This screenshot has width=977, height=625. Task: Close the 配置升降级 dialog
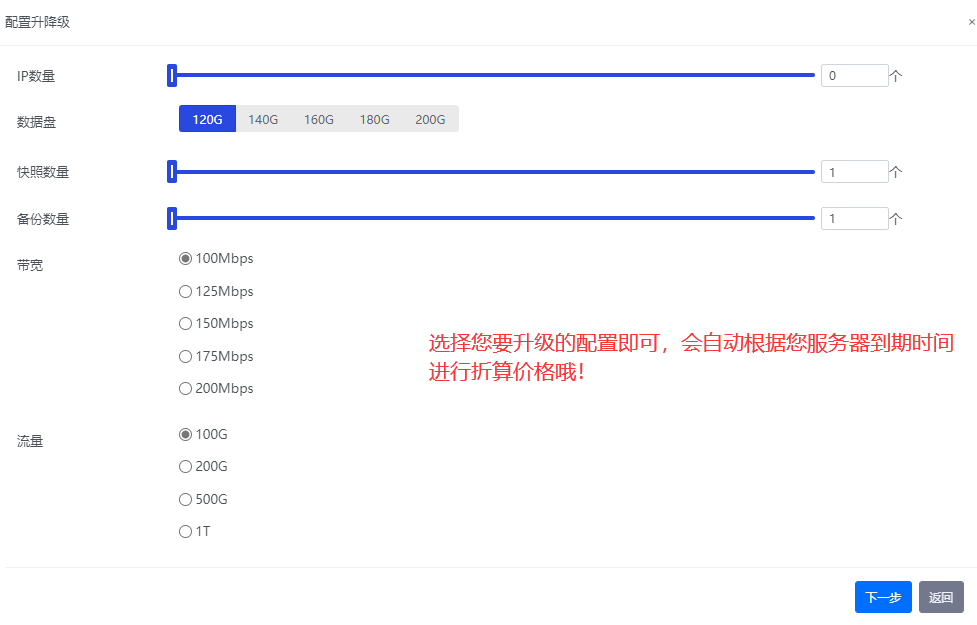(971, 22)
